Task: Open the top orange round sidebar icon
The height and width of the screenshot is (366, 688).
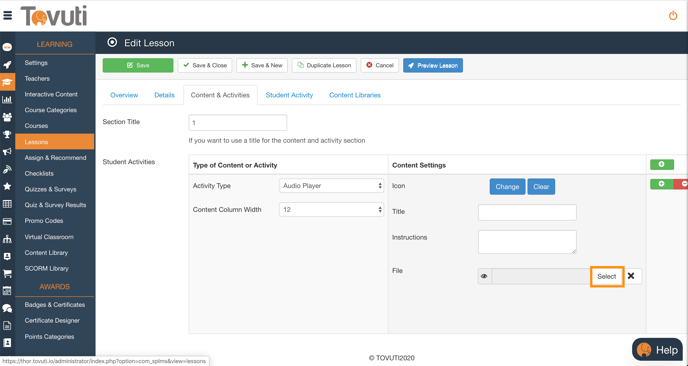Action: [7, 47]
